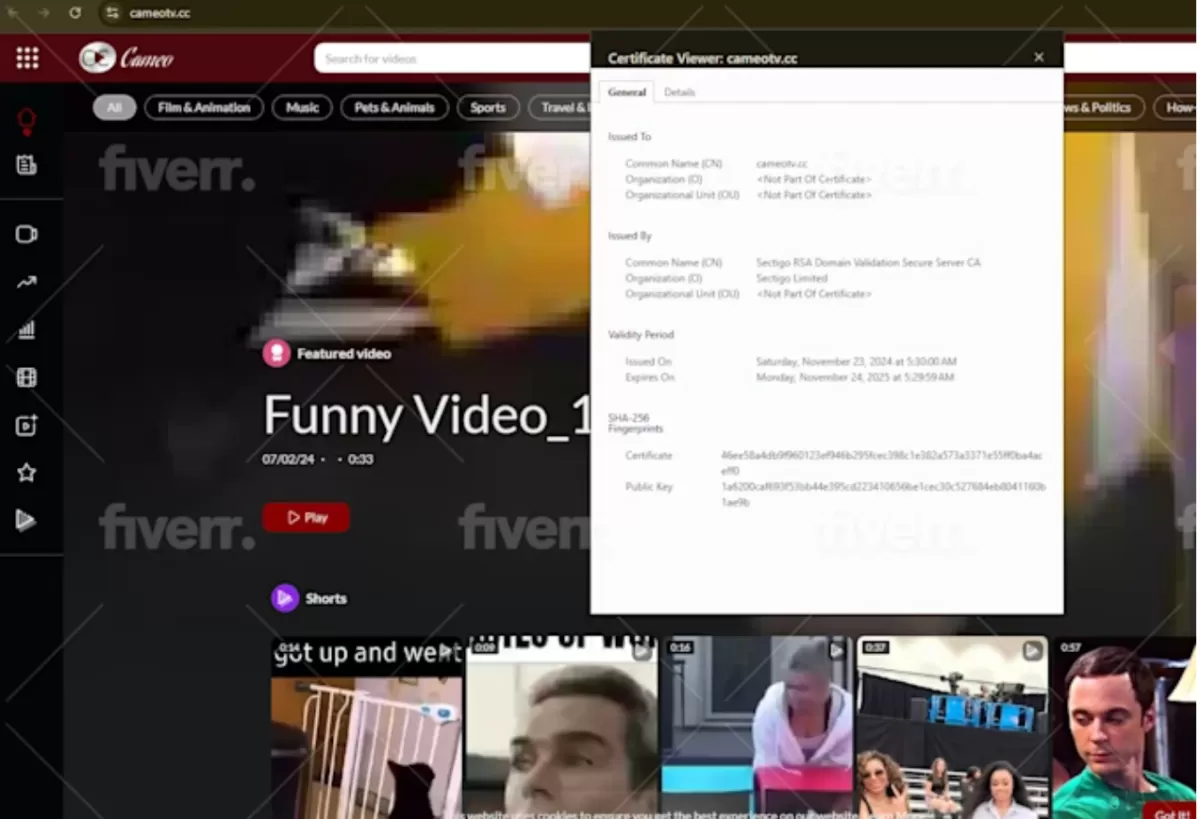Viewport: 1200px width, 819px height.
Task: Click the red lightbulb sidebar icon
Action: click(x=27, y=122)
